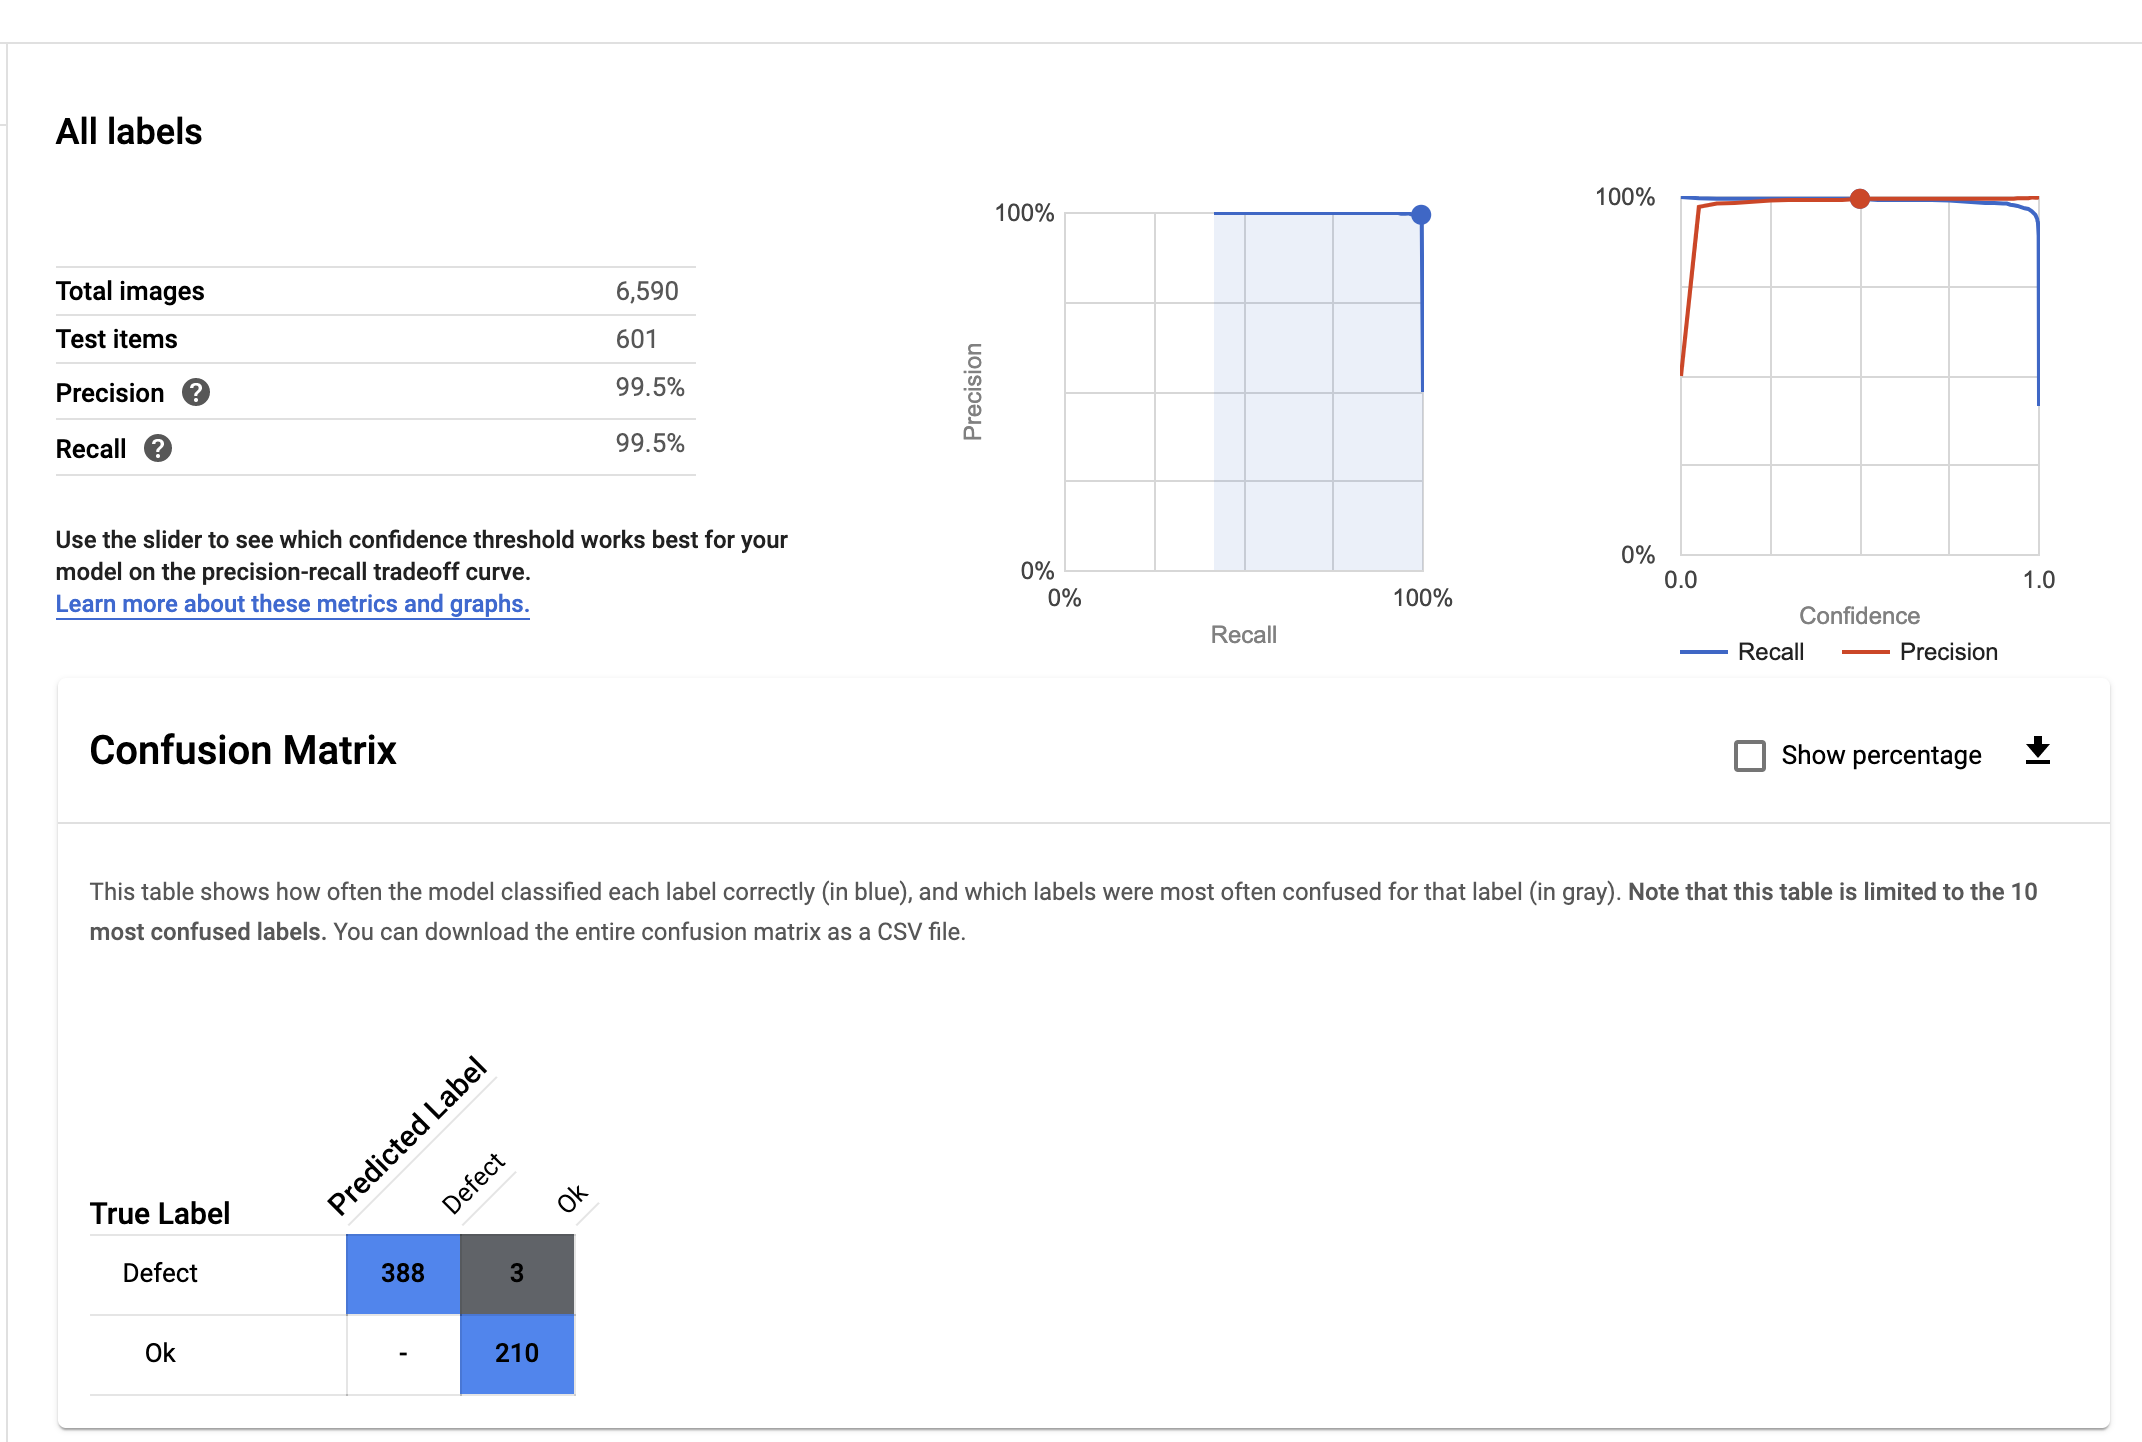Click the Recall help question-mark icon
The width and height of the screenshot is (2142, 1442).
(158, 449)
